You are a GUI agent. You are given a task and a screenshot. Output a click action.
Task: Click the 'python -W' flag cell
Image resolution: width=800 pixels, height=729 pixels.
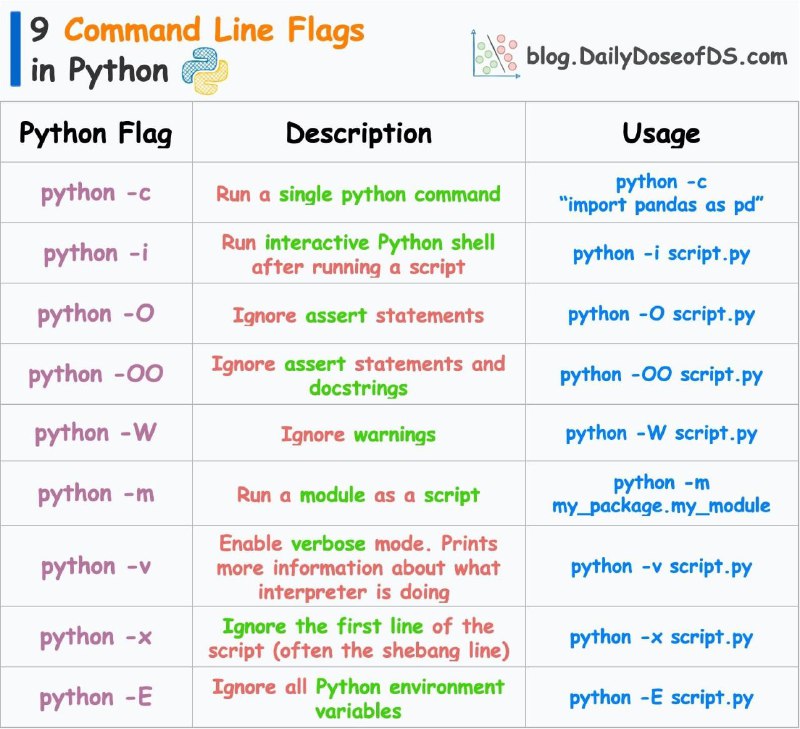point(96,433)
